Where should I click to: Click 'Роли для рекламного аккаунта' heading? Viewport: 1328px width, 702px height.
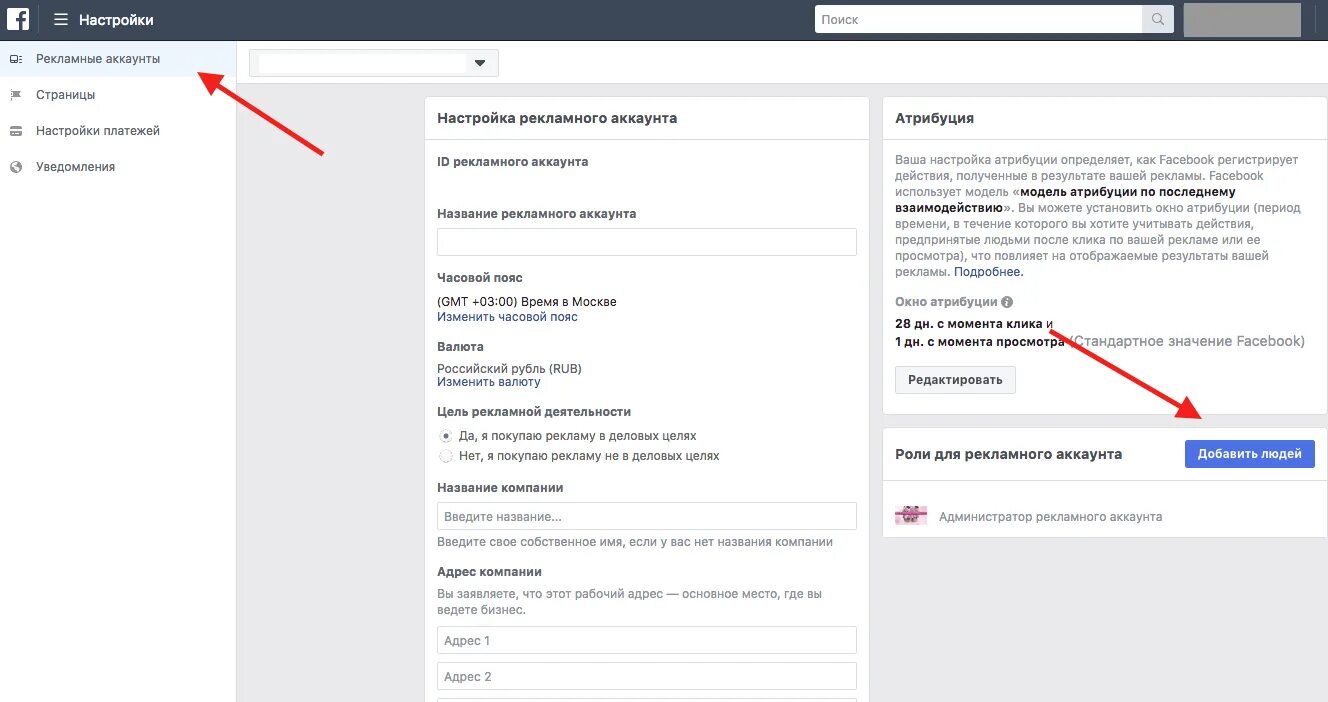(x=1008, y=454)
